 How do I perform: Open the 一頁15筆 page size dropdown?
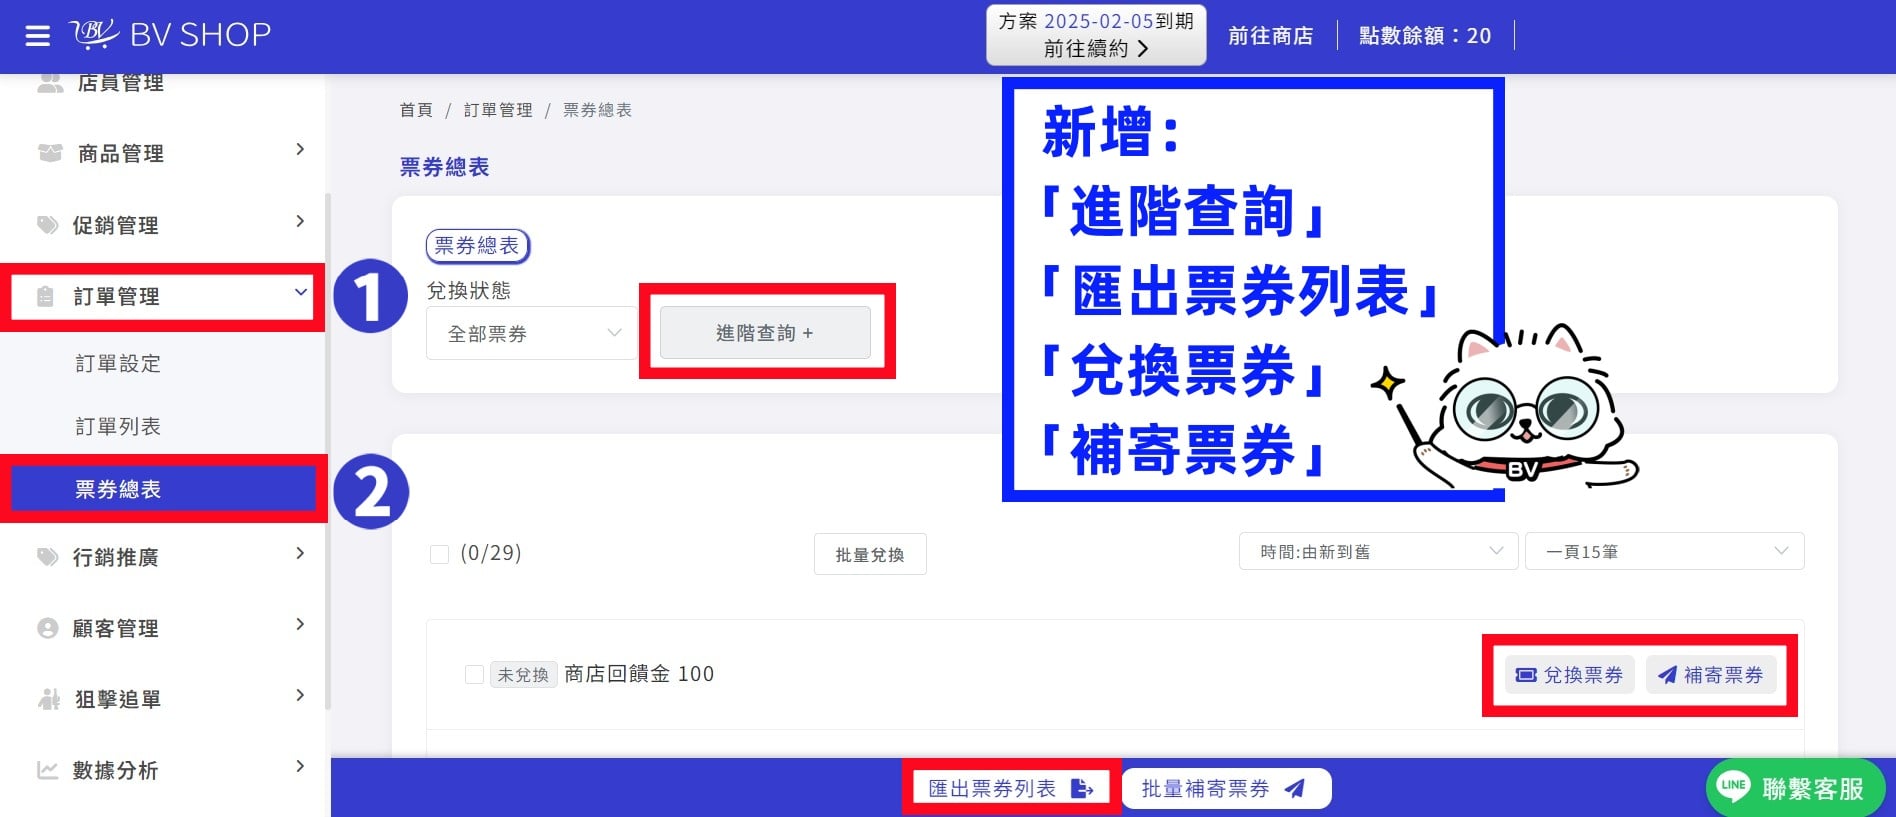pyautogui.click(x=1665, y=552)
